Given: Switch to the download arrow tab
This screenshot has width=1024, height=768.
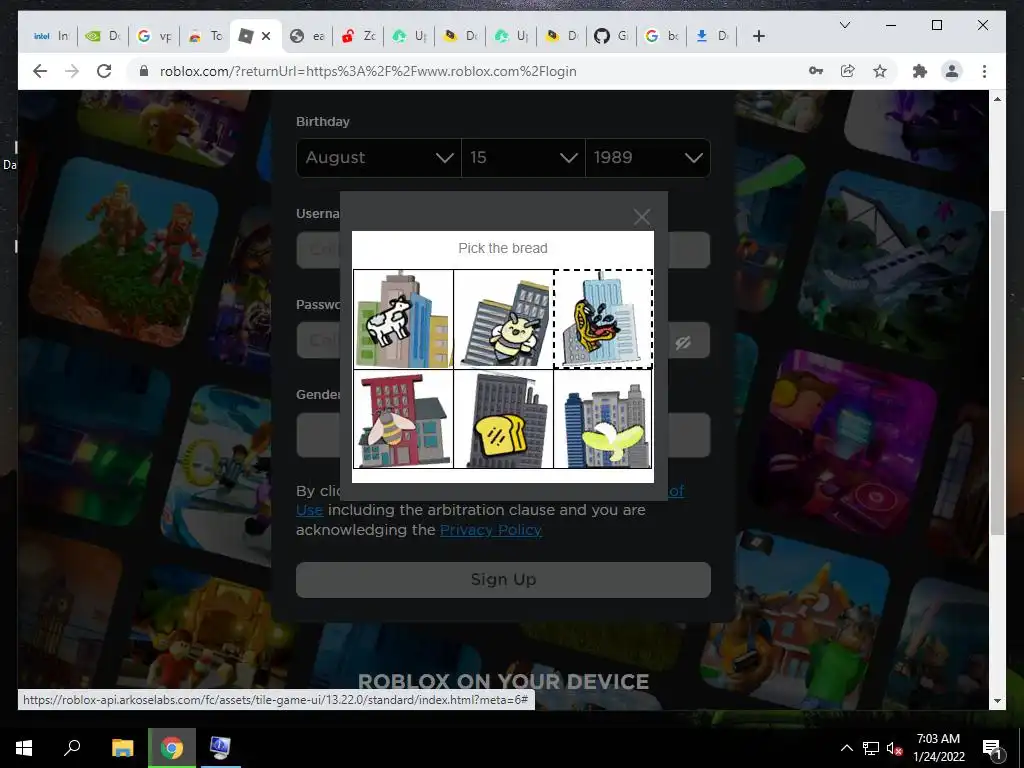Looking at the screenshot, I should (x=712, y=36).
